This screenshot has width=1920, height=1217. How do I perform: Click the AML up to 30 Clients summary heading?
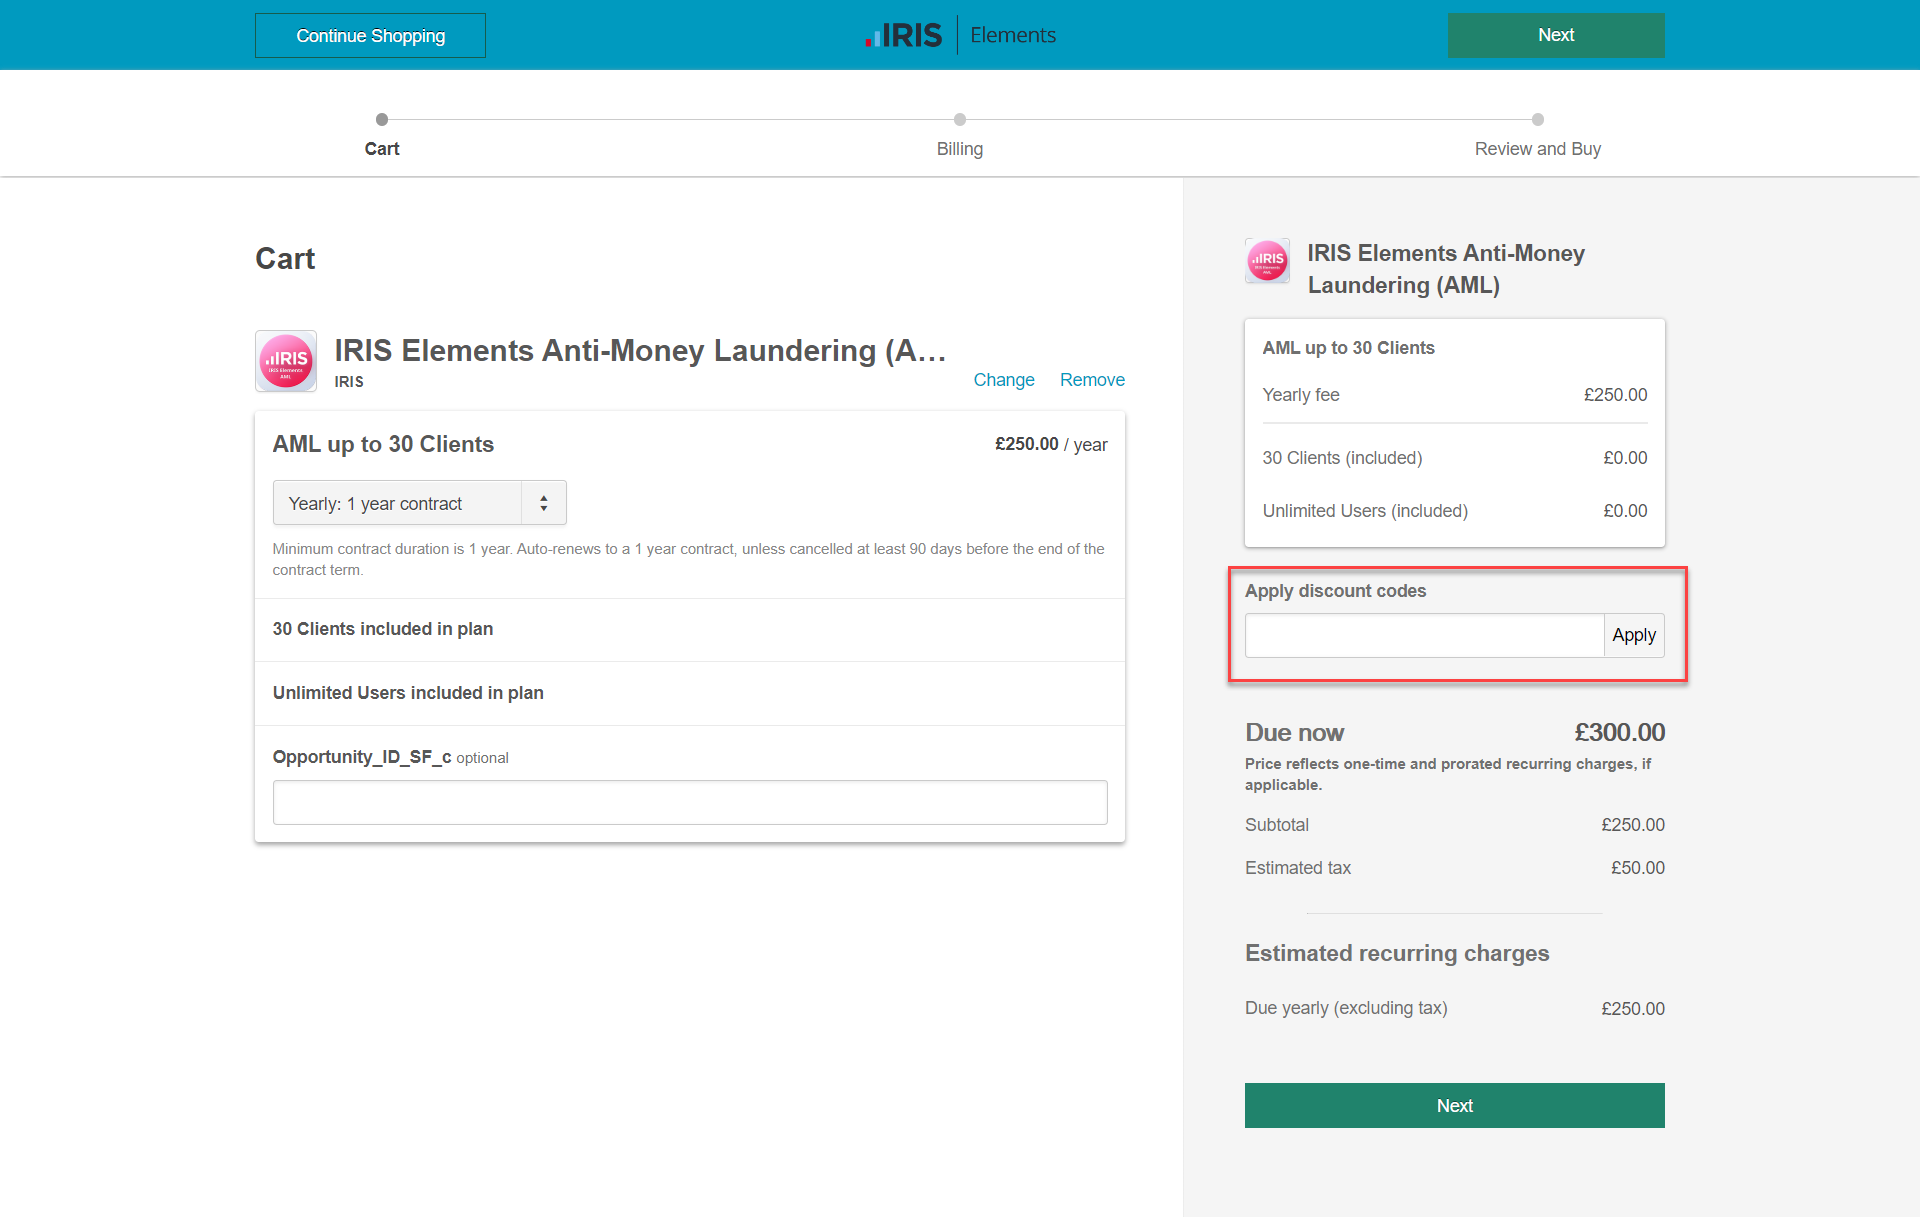click(x=1348, y=348)
